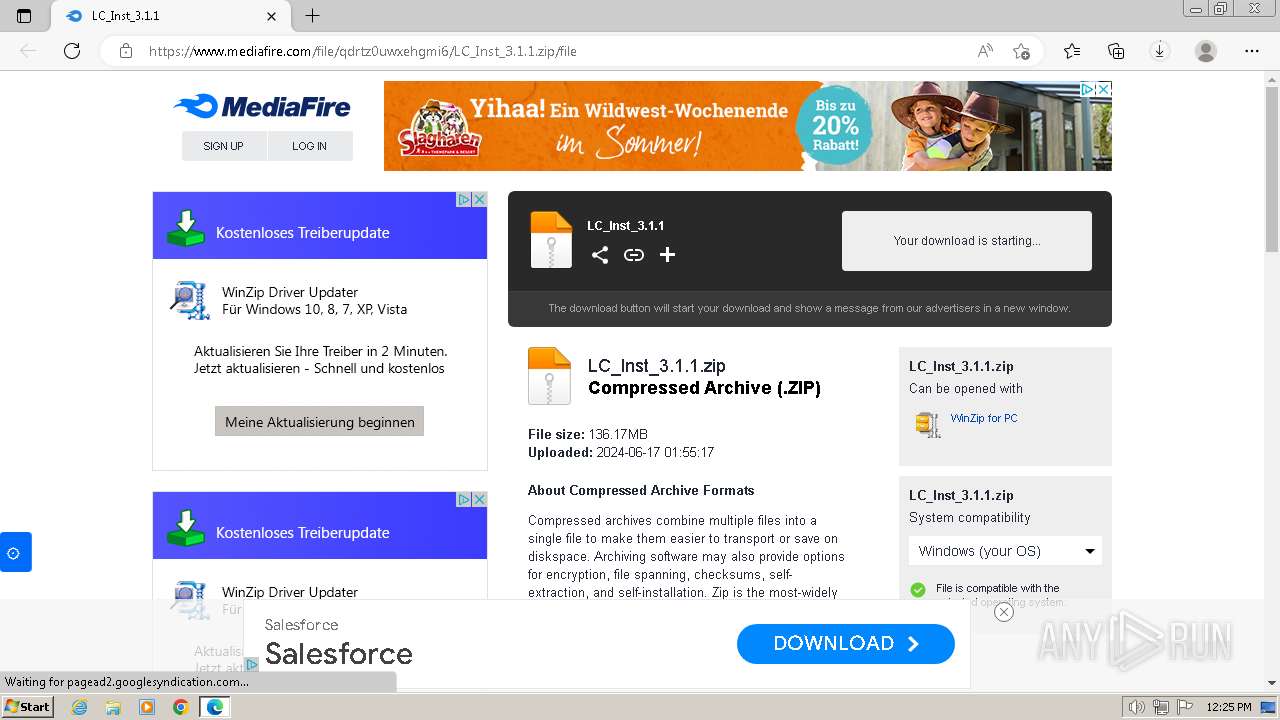Screen dimensions: 1280x720
Task: Click the share icon under LC_Inst_3.1.1
Action: [600, 255]
